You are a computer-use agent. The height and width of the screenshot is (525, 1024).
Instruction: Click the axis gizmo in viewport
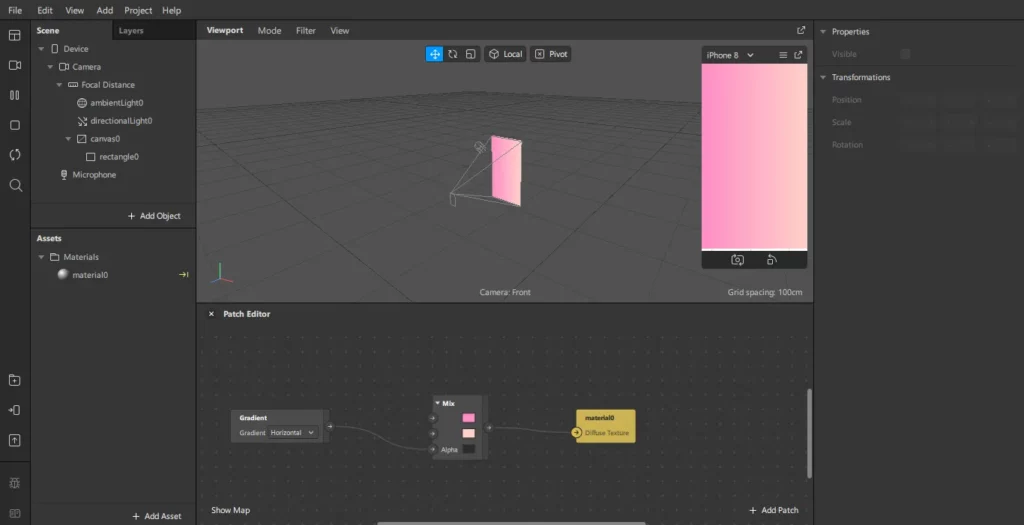pyautogui.click(x=221, y=274)
